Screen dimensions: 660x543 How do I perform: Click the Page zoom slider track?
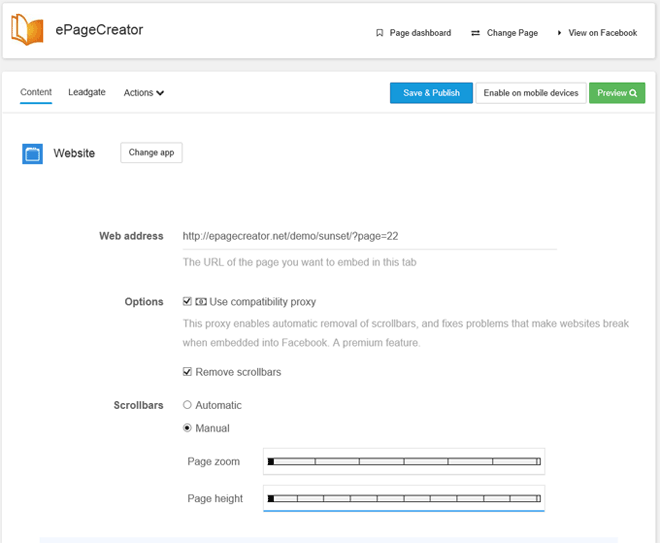[x=404, y=461]
